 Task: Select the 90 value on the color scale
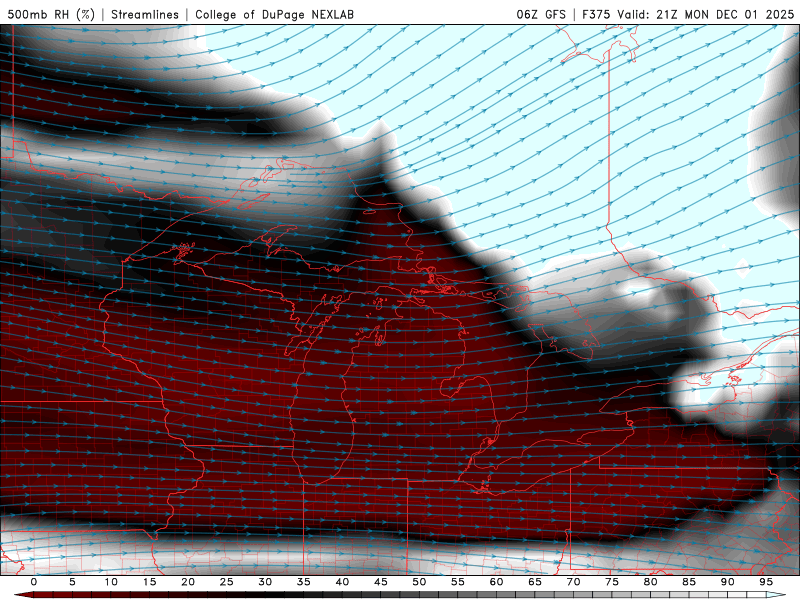tap(728, 582)
